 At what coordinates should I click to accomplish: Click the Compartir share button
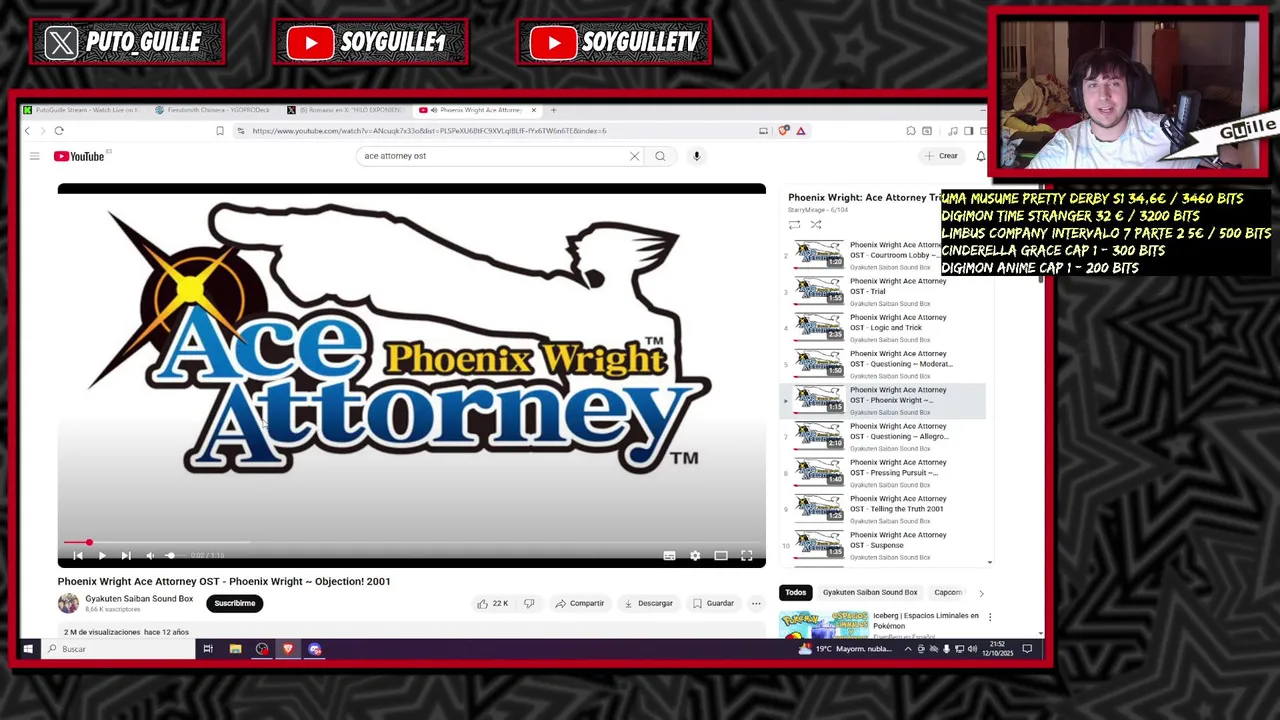[x=580, y=603]
